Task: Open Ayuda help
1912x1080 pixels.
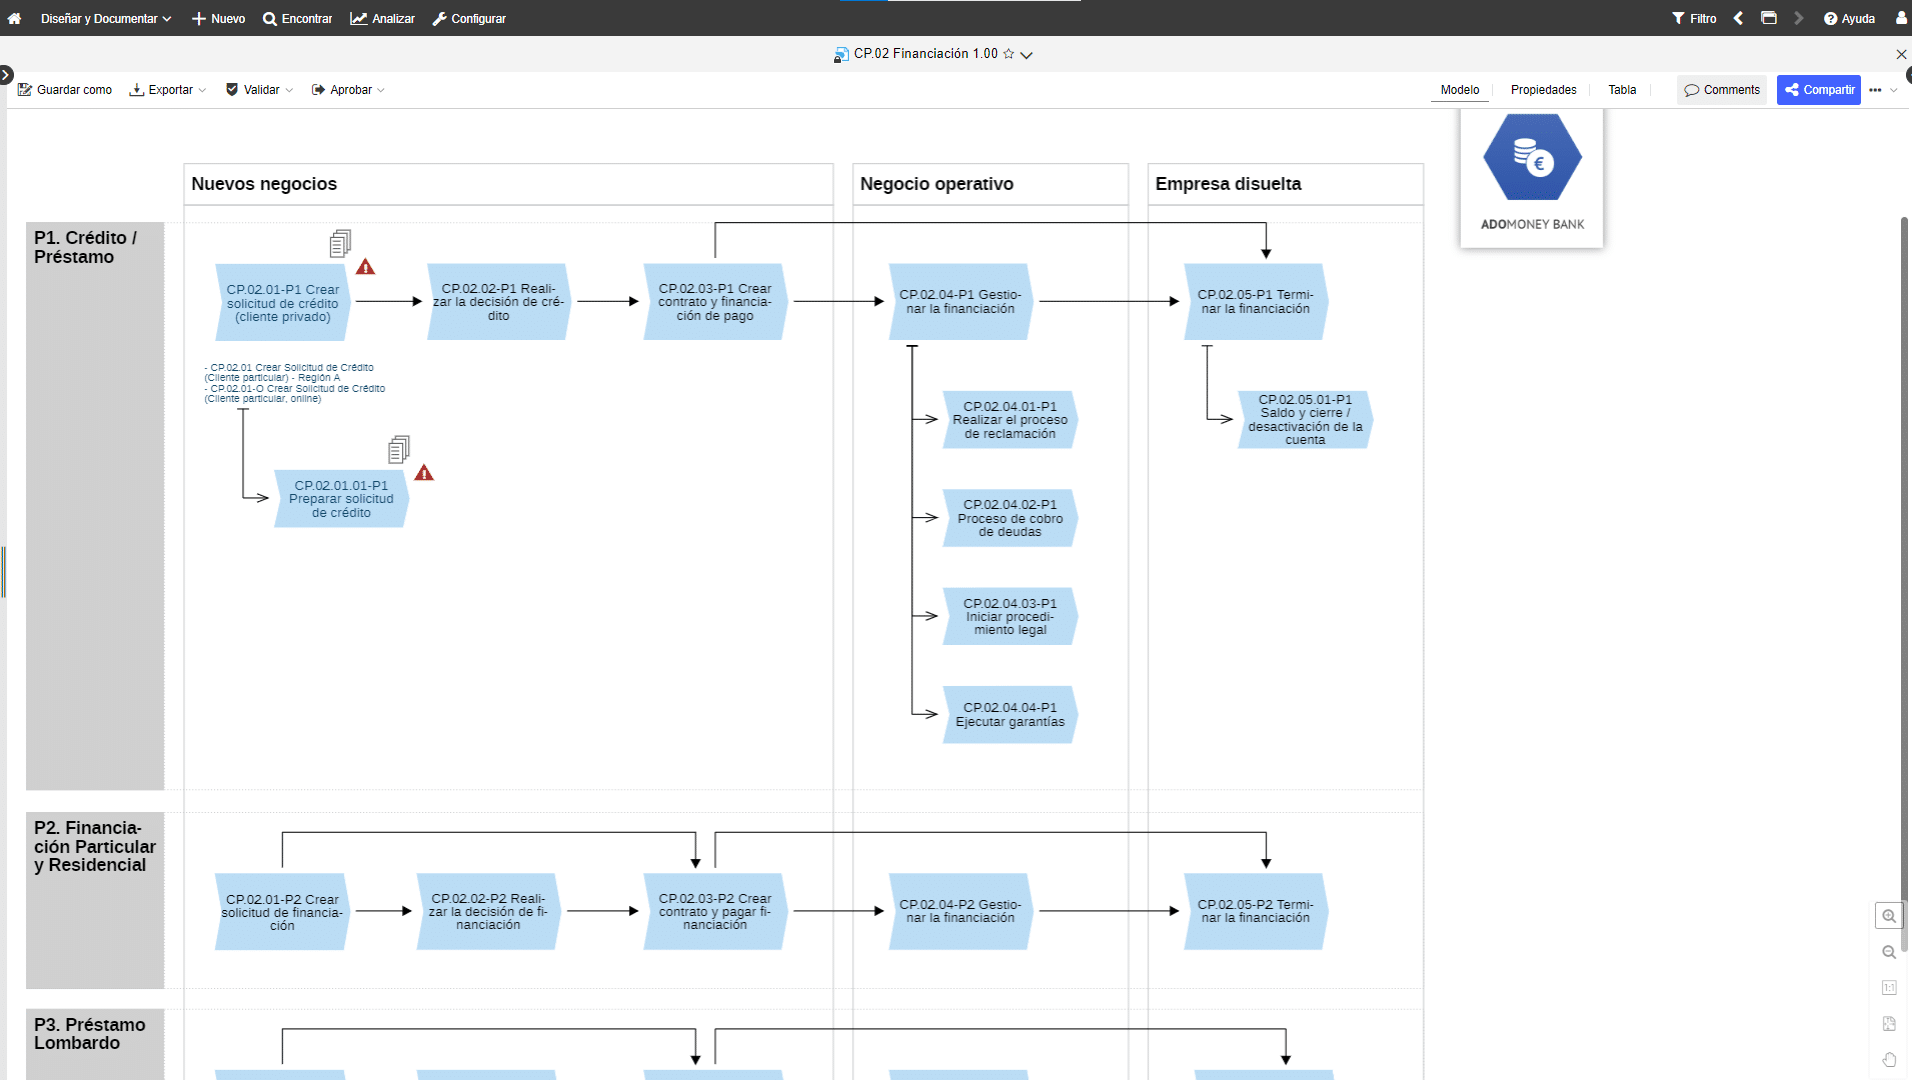Action: pyautogui.click(x=1849, y=18)
